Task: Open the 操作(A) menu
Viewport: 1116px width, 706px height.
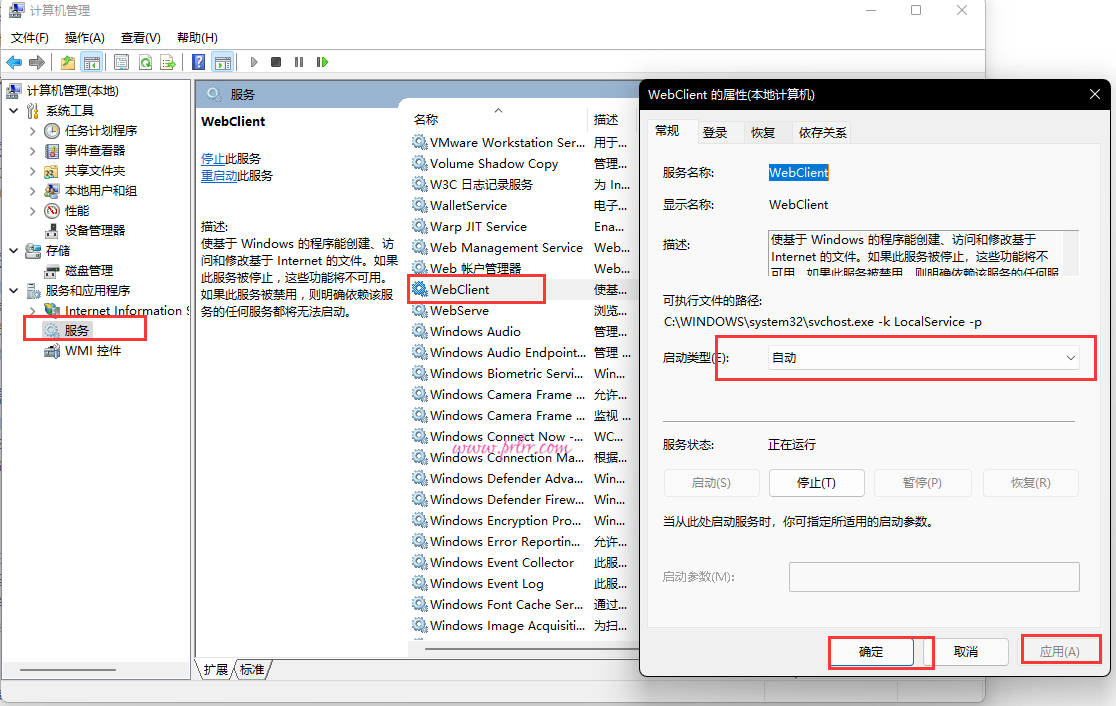Action: (x=85, y=37)
